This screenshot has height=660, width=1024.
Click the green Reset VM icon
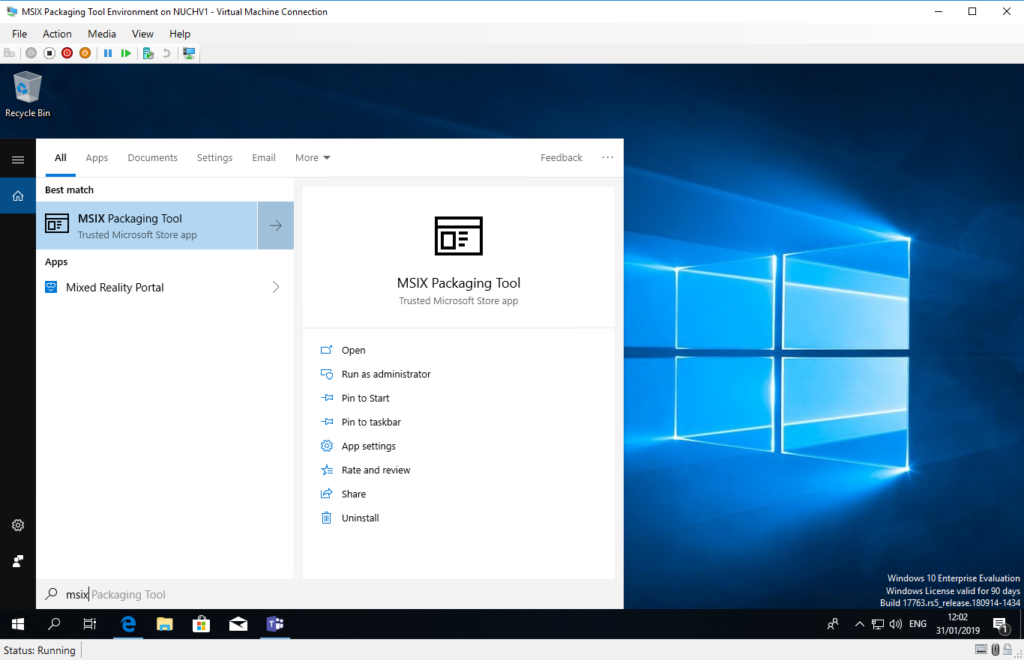pos(126,53)
